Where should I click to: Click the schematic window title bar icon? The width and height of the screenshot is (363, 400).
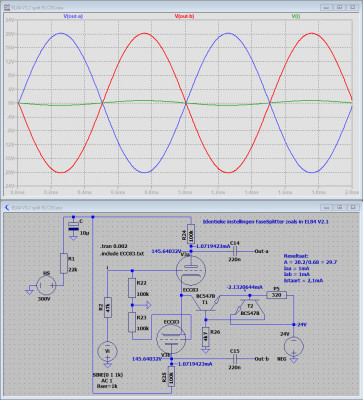[7, 207]
